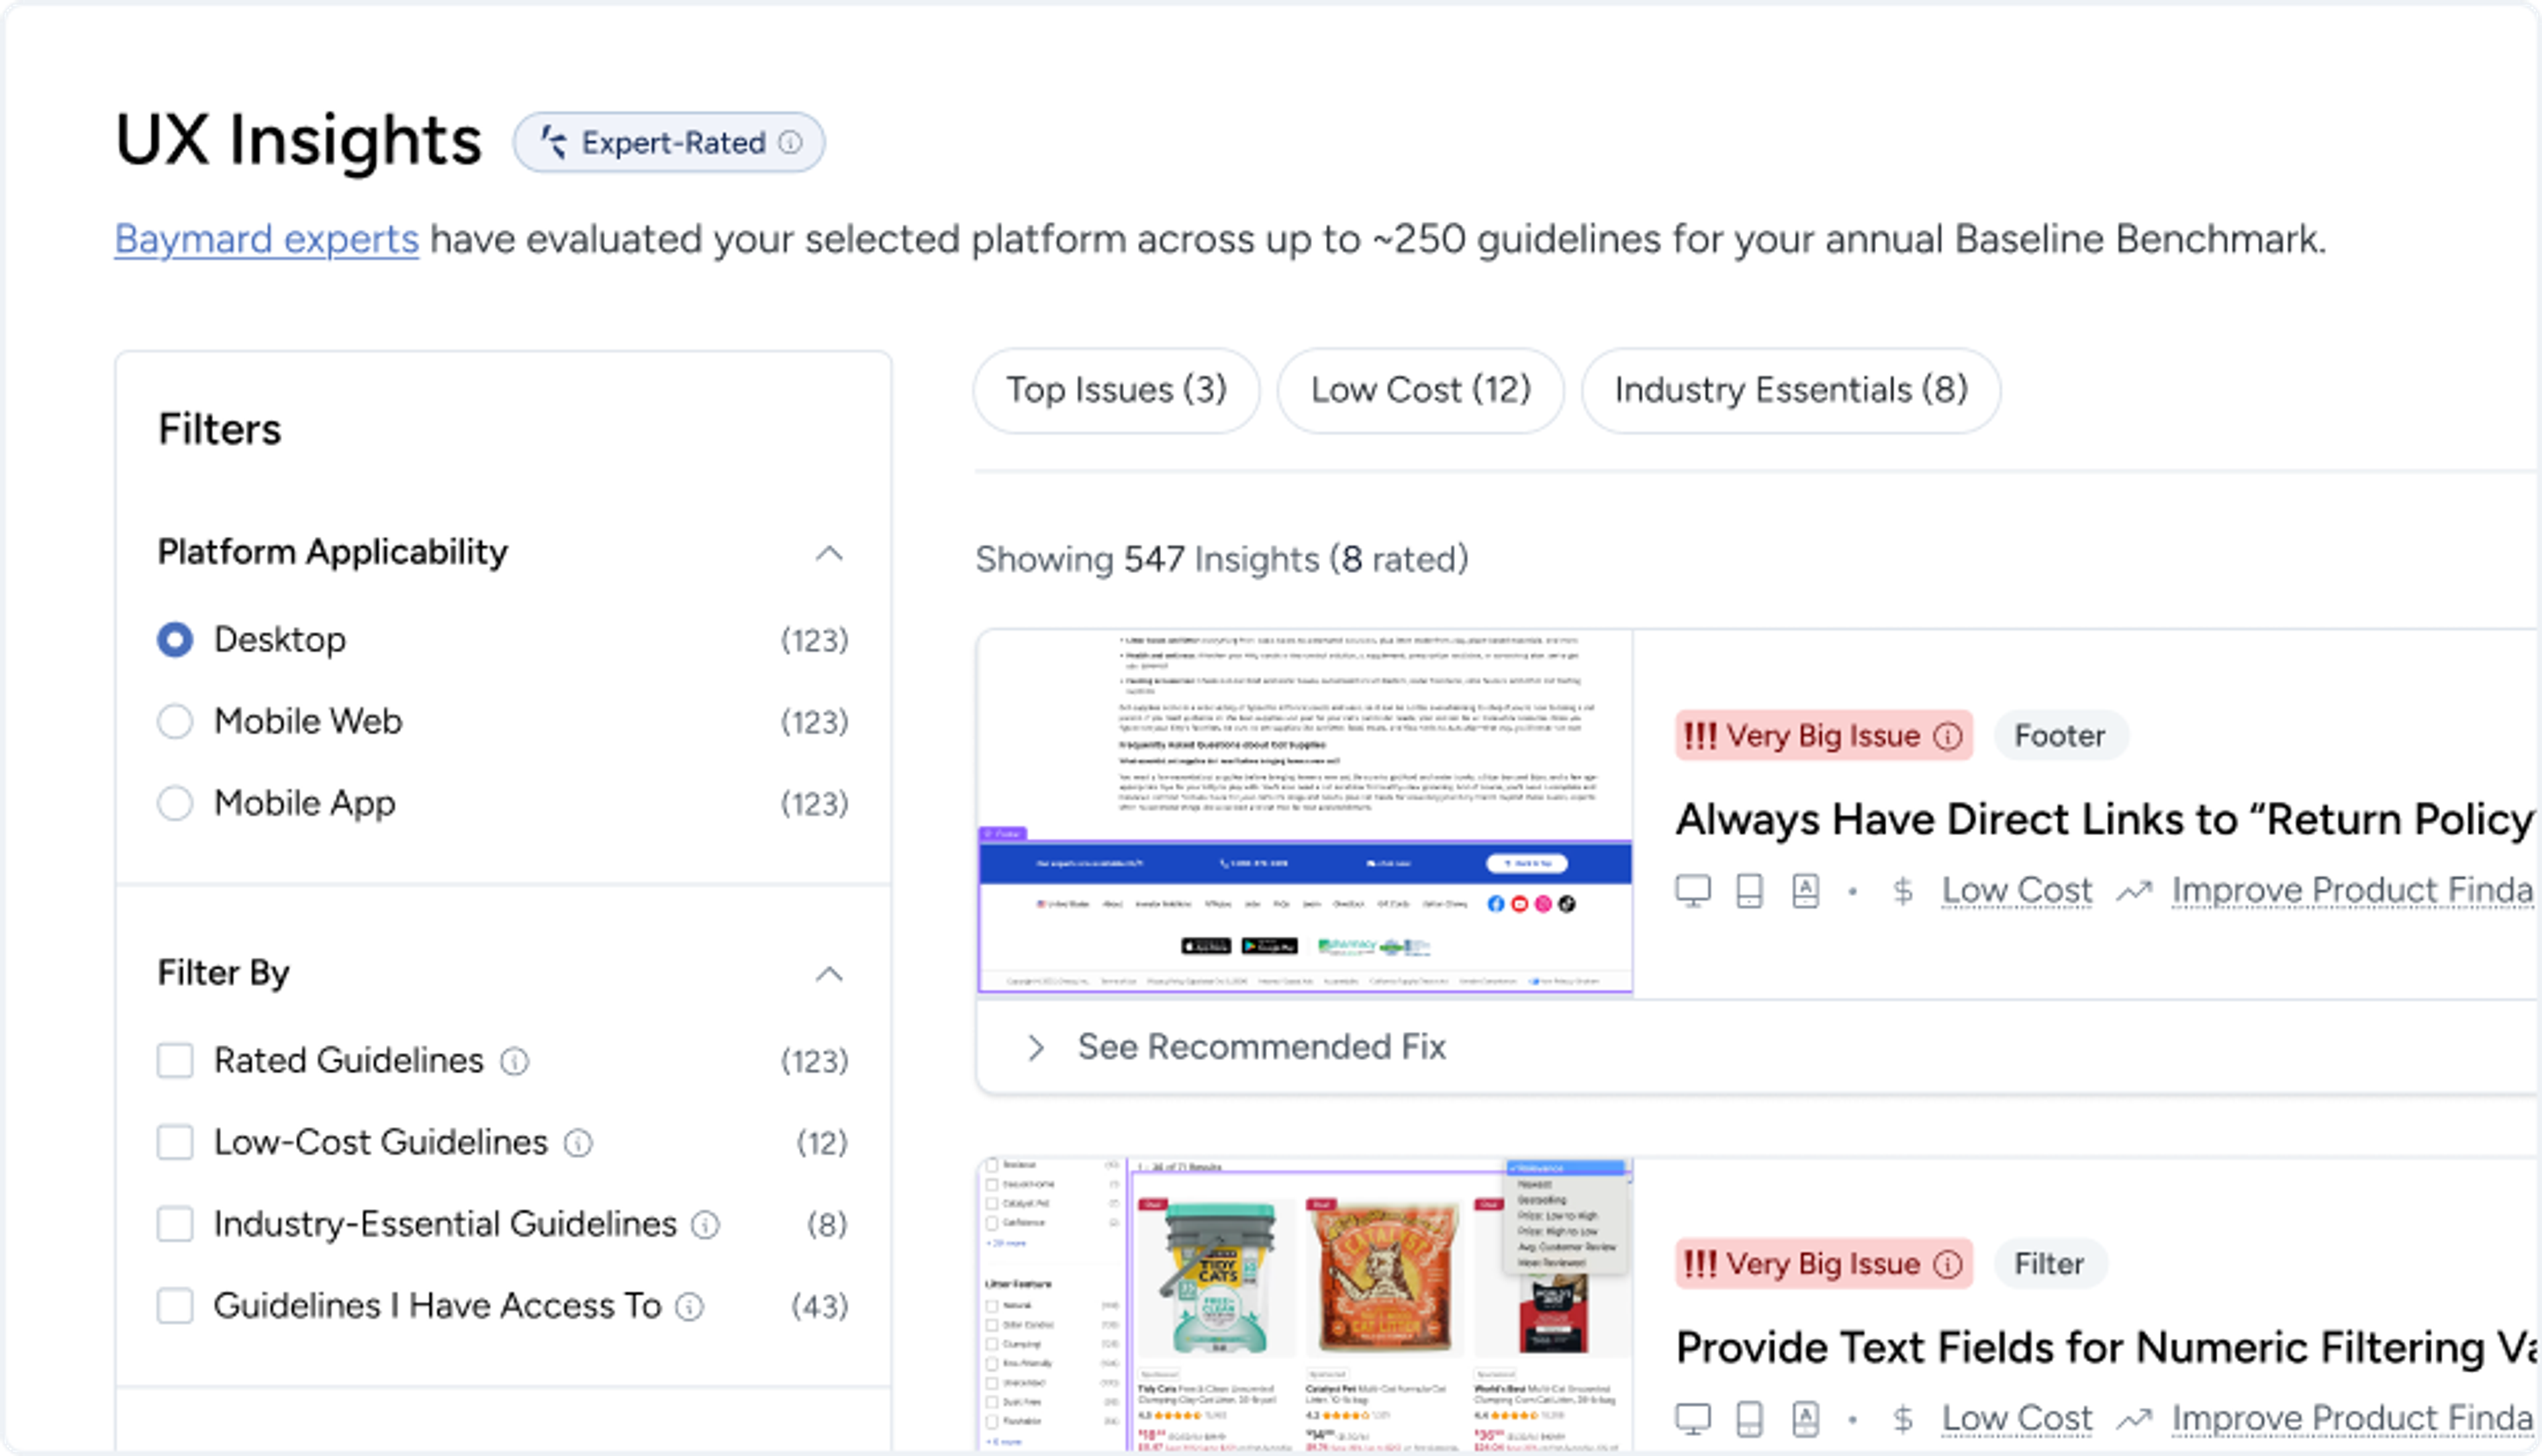Open the Industry Essentials (8) tab

[x=1790, y=391]
